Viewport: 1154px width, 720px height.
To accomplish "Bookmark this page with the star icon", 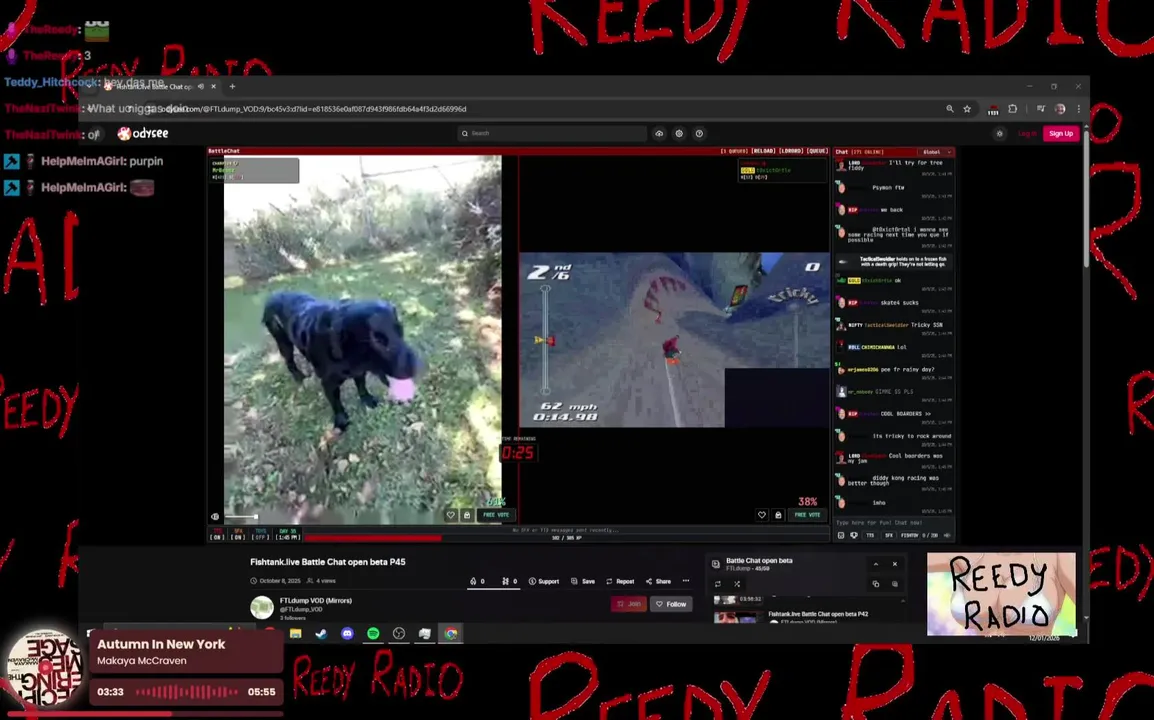I will click(967, 109).
